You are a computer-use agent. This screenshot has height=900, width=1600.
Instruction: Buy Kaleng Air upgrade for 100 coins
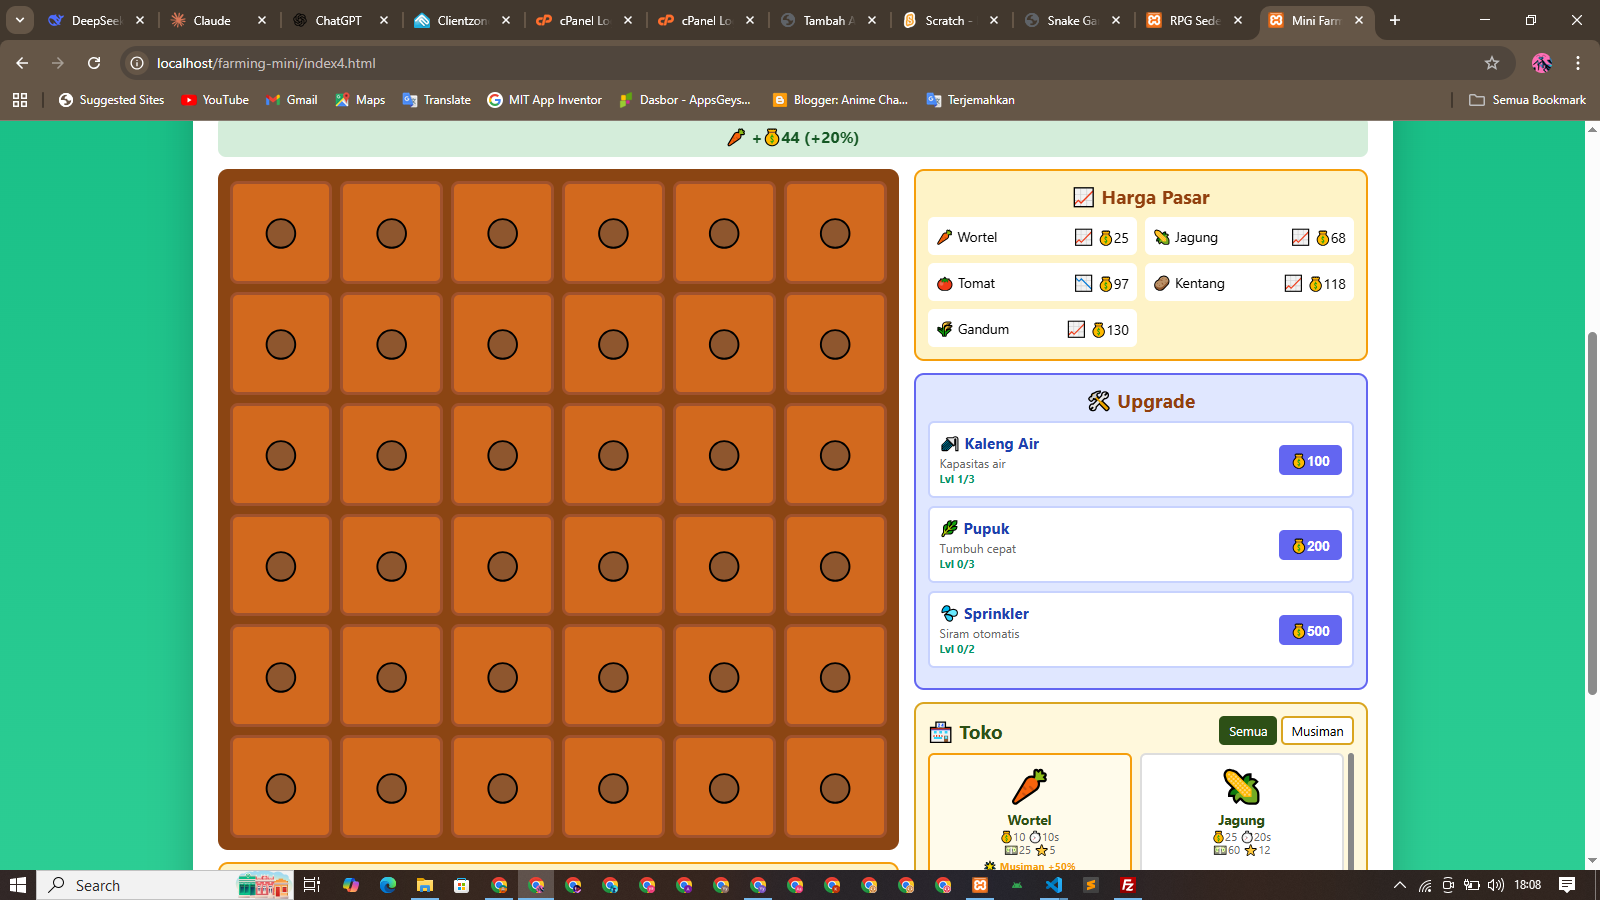pyautogui.click(x=1310, y=461)
